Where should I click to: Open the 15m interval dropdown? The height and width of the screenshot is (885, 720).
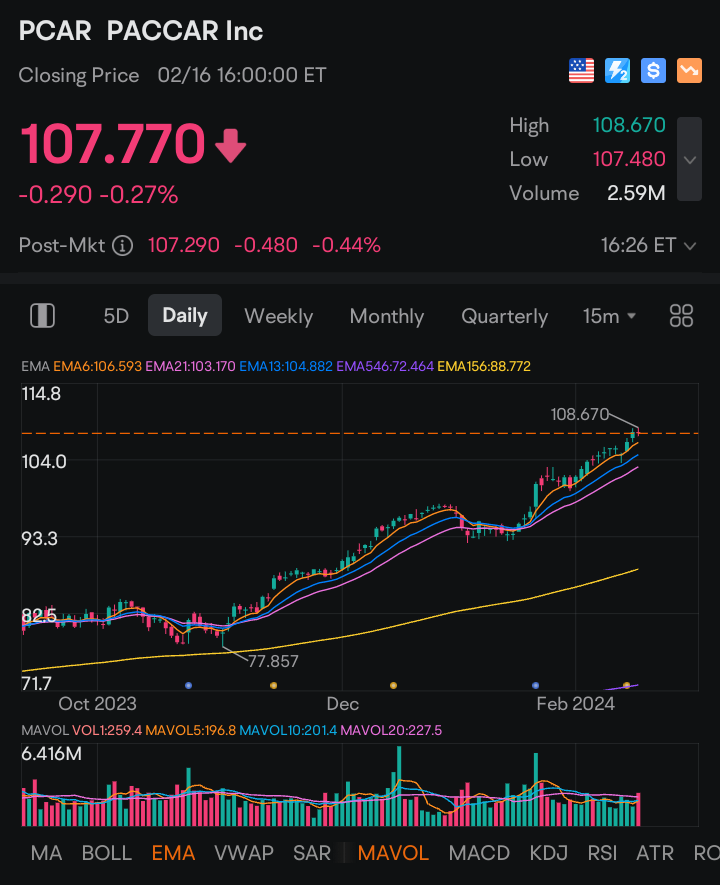[x=609, y=316]
